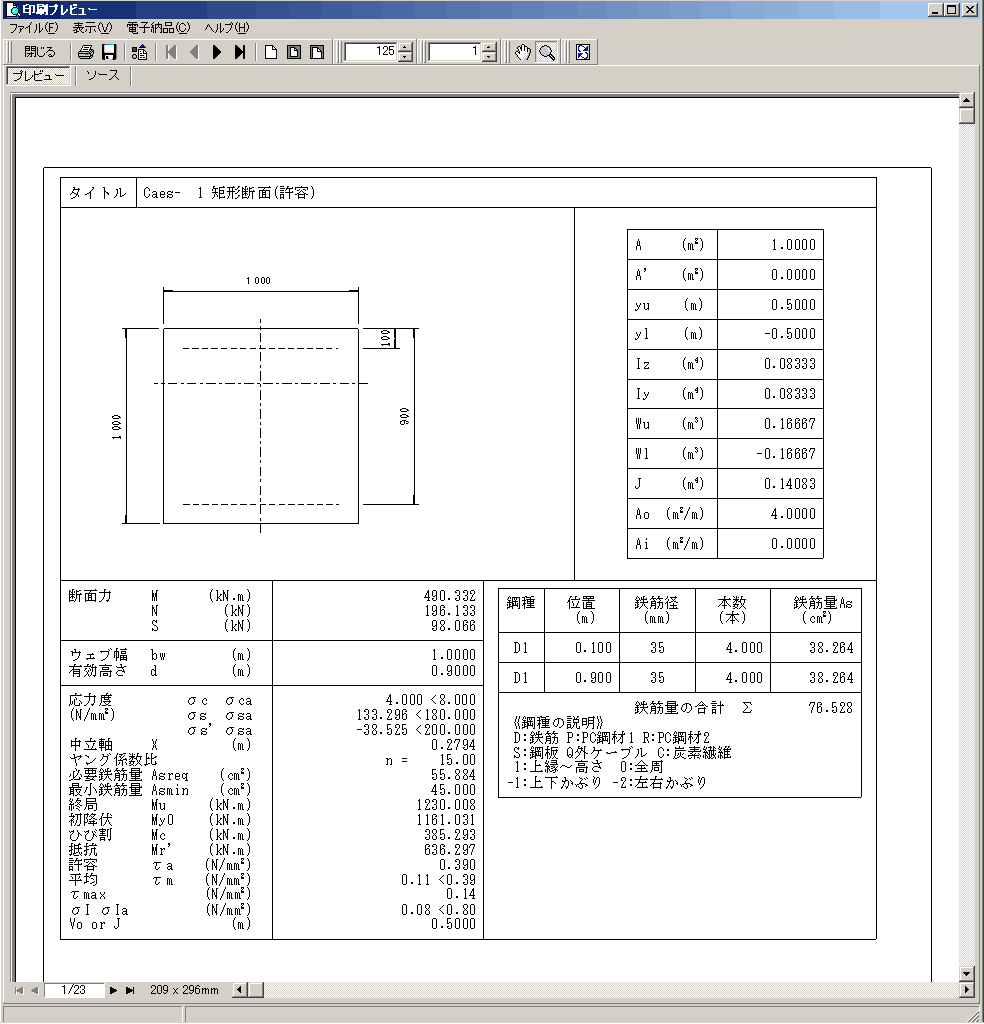
Task: Click the vertical scrollbar thumb
Action: pos(967,116)
